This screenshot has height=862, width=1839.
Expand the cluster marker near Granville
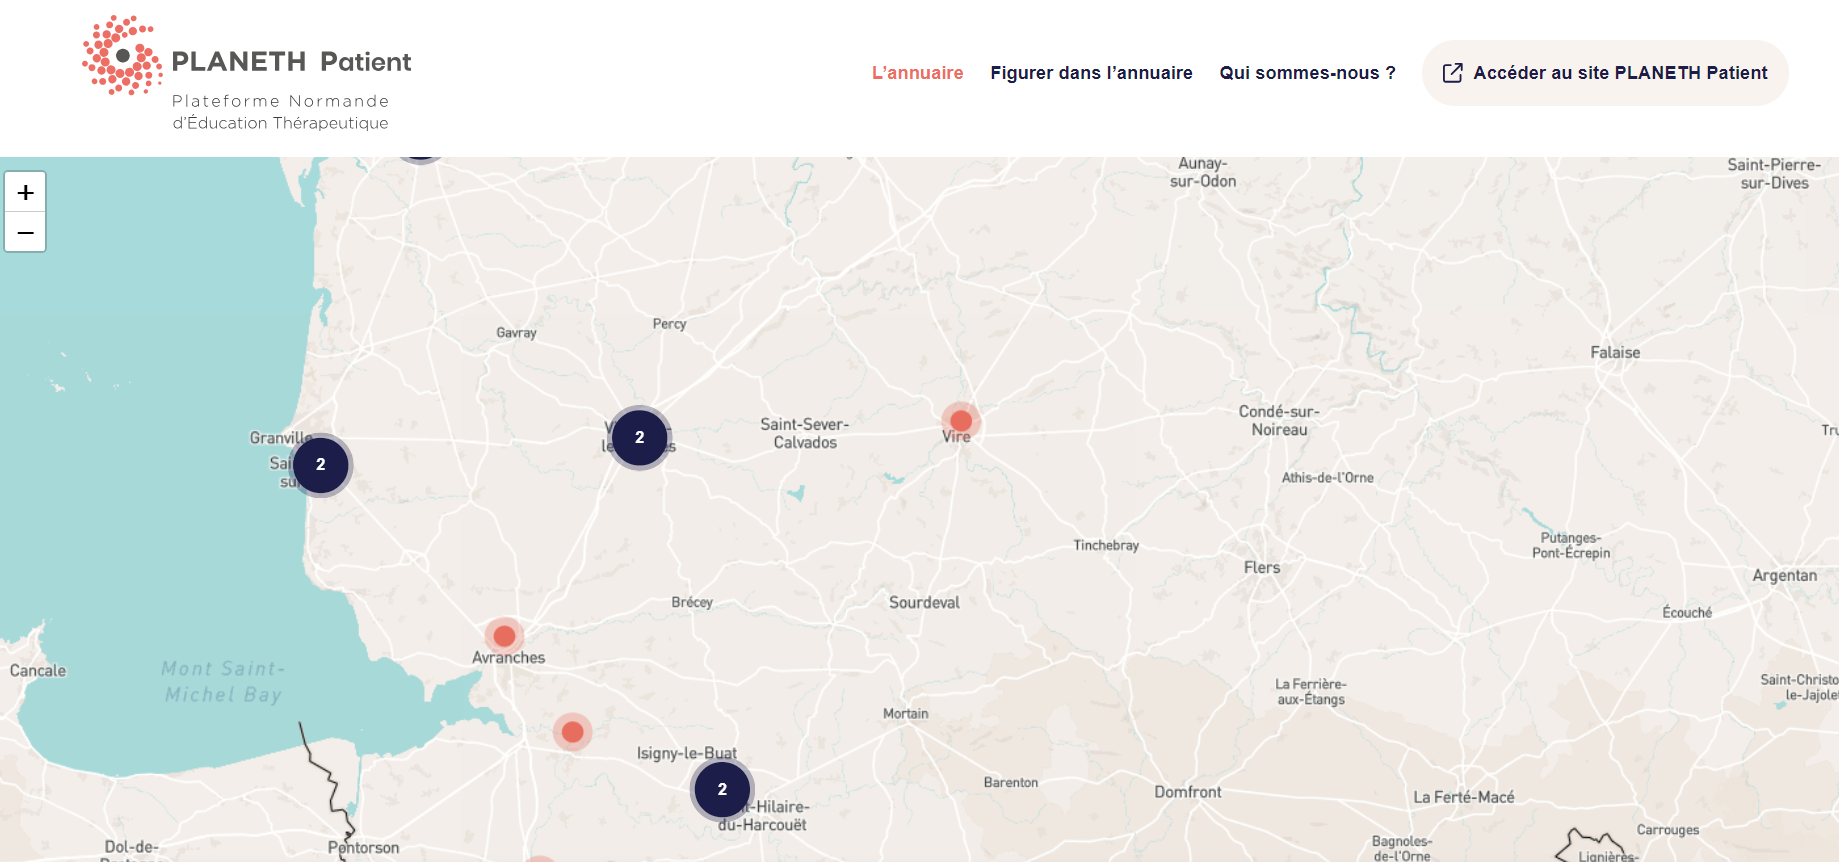point(321,465)
